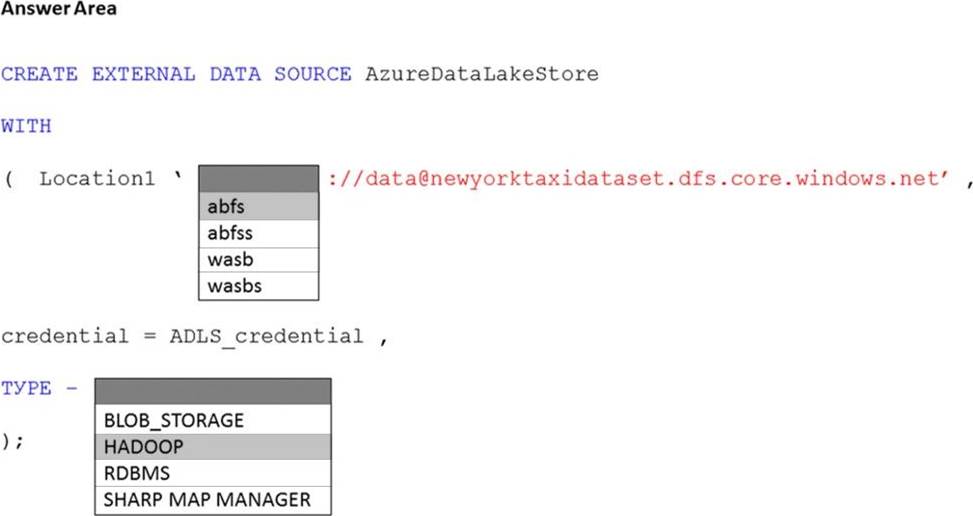Click the EXTERNAL keyword in the statement
The image size is (973, 516).
coord(143,74)
